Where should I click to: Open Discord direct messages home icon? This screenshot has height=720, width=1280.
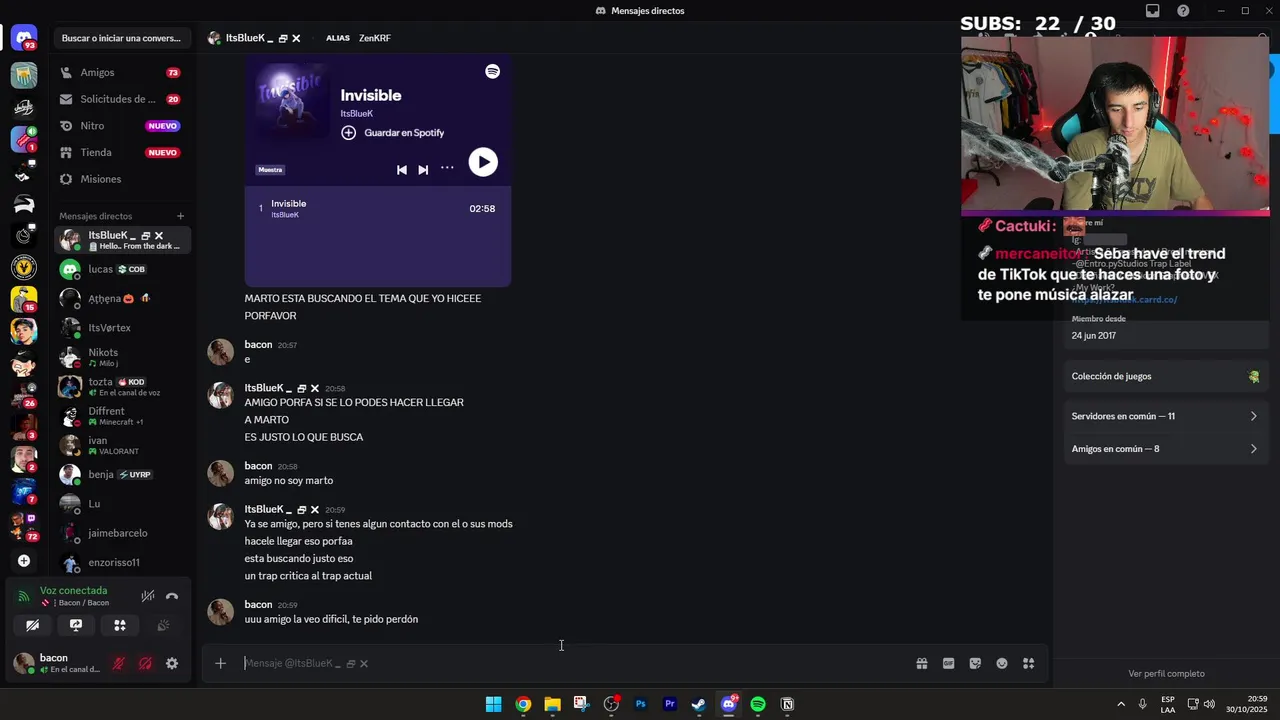(x=24, y=39)
